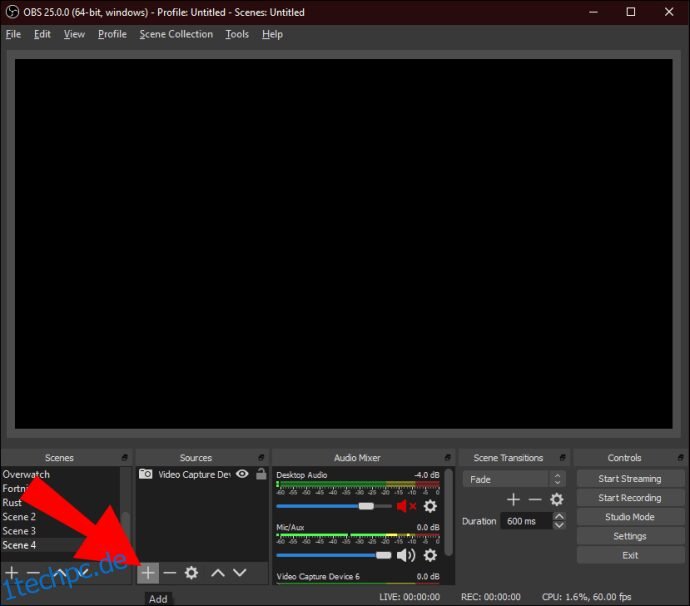The height and width of the screenshot is (606, 690).
Task: Select Scene 4 in Scenes list
Action: 19,545
